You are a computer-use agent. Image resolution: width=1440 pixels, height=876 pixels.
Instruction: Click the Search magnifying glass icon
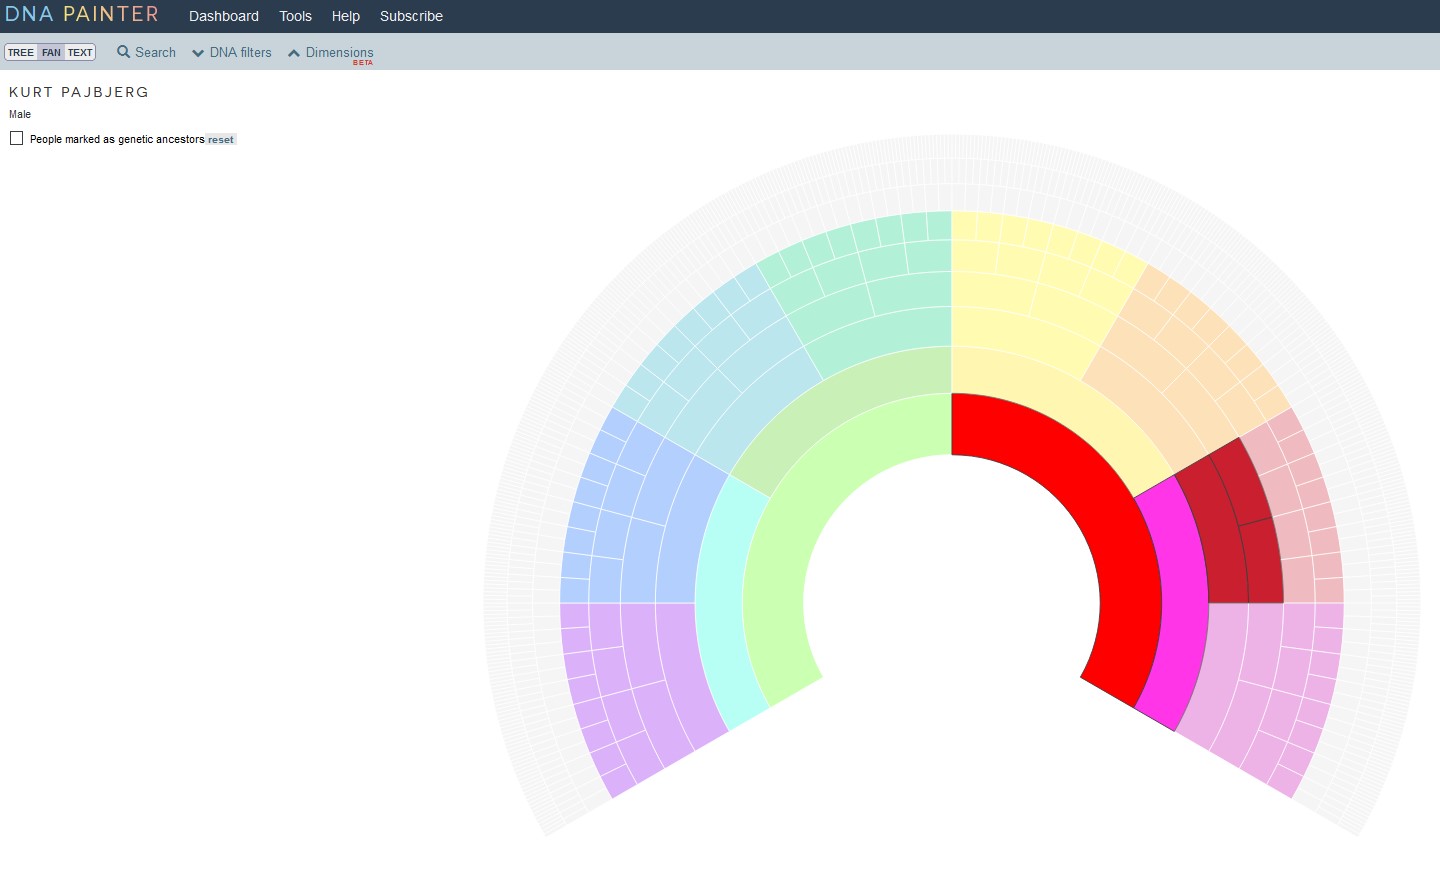[124, 52]
